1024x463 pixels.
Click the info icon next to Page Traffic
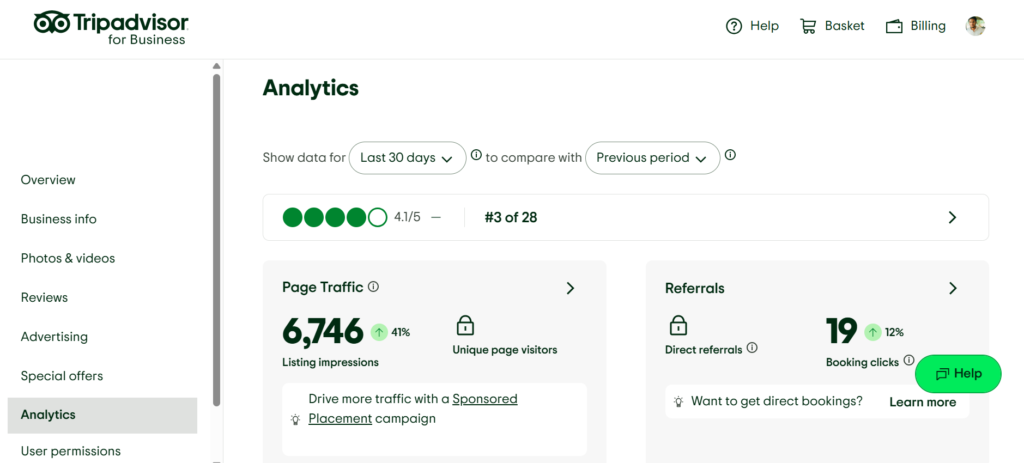click(x=373, y=287)
